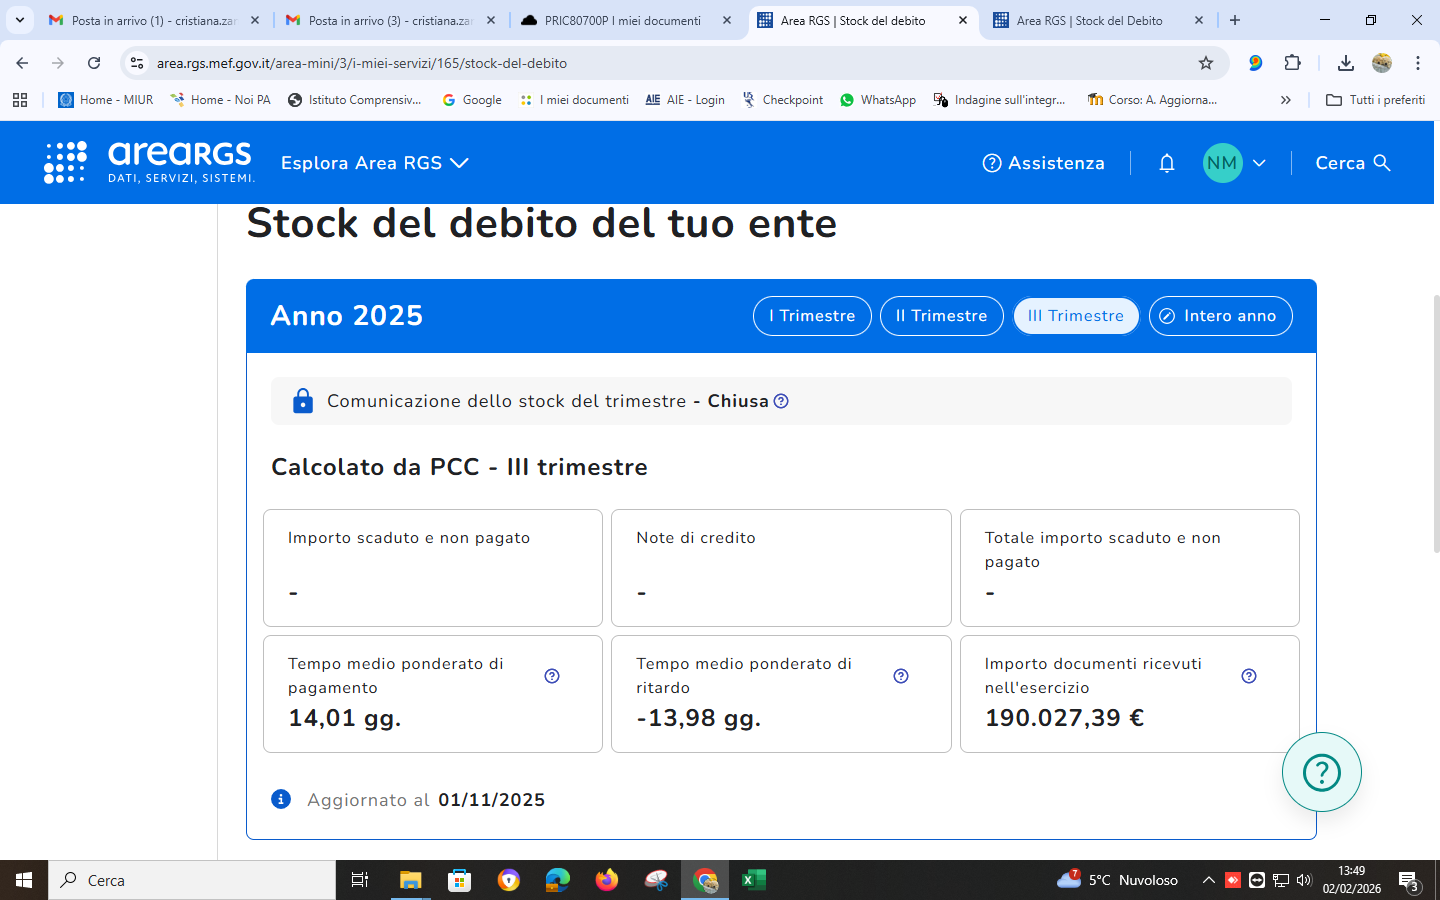This screenshot has height=900, width=1440.
Task: Click the Assistenza link
Action: pos(1043,163)
